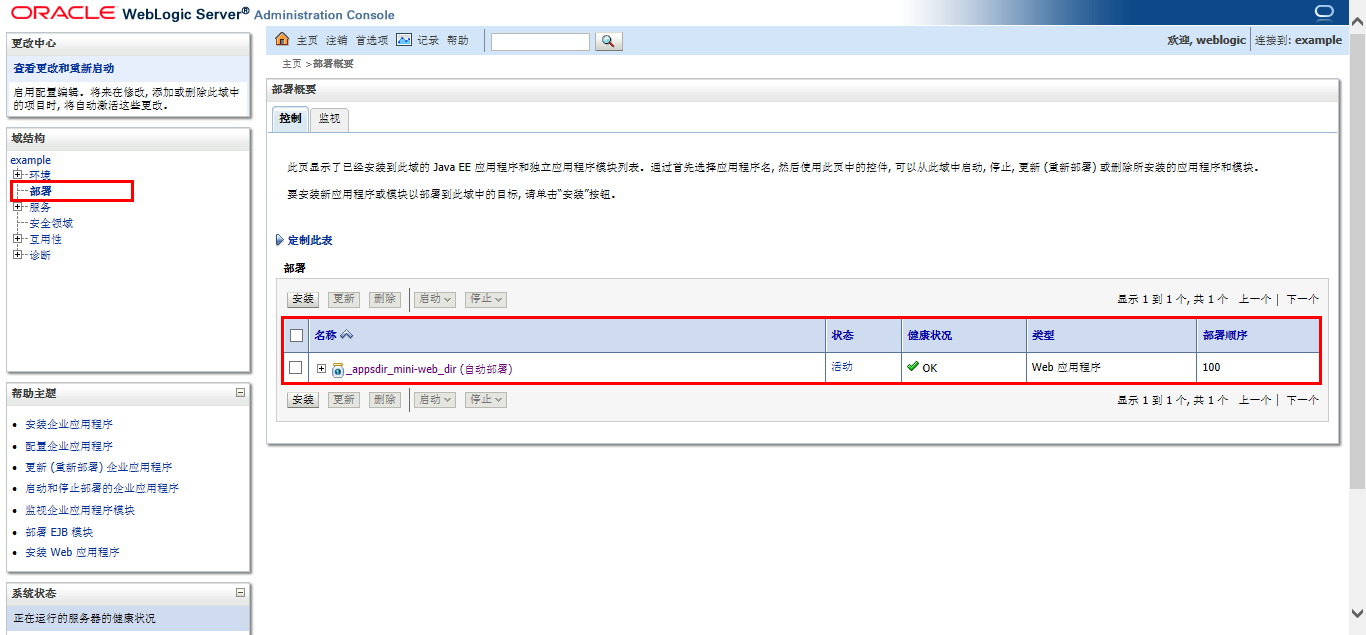Open 帮助 in the top toolbar
The width and height of the screenshot is (1366, 635).
pos(457,41)
